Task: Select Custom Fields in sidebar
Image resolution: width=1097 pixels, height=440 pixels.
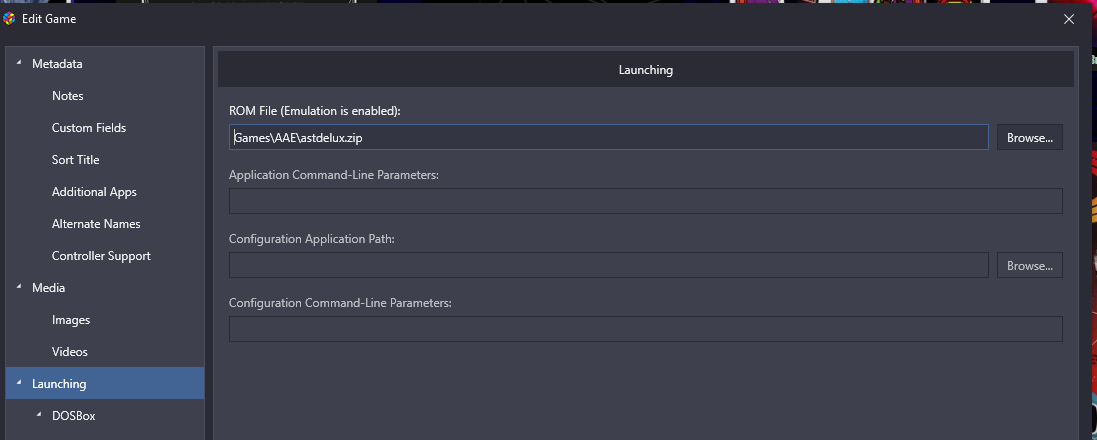Action: [89, 128]
